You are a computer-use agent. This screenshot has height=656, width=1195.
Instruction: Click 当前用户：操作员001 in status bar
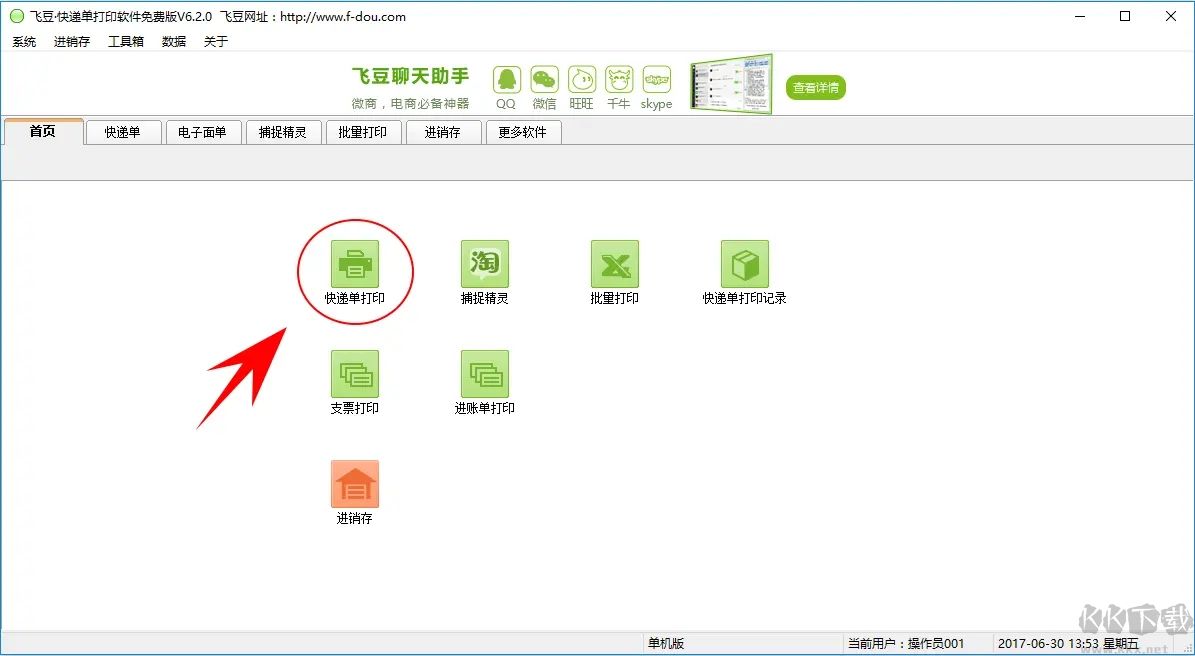click(906, 644)
